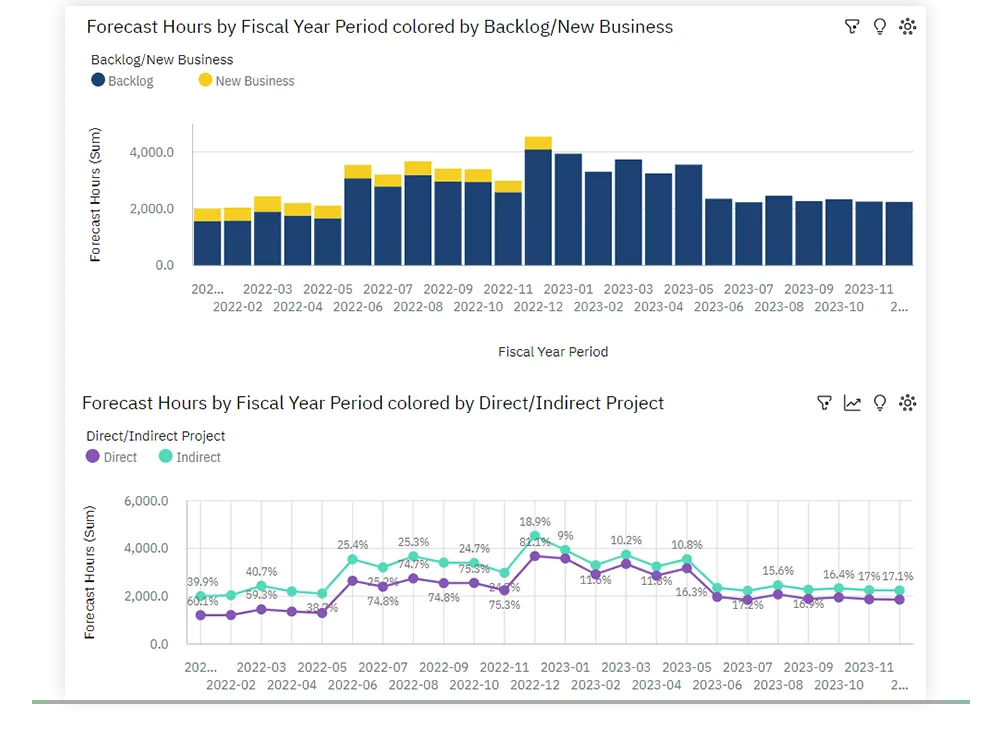
Task: Toggle the Indirect series in the legend
Action: [190, 457]
